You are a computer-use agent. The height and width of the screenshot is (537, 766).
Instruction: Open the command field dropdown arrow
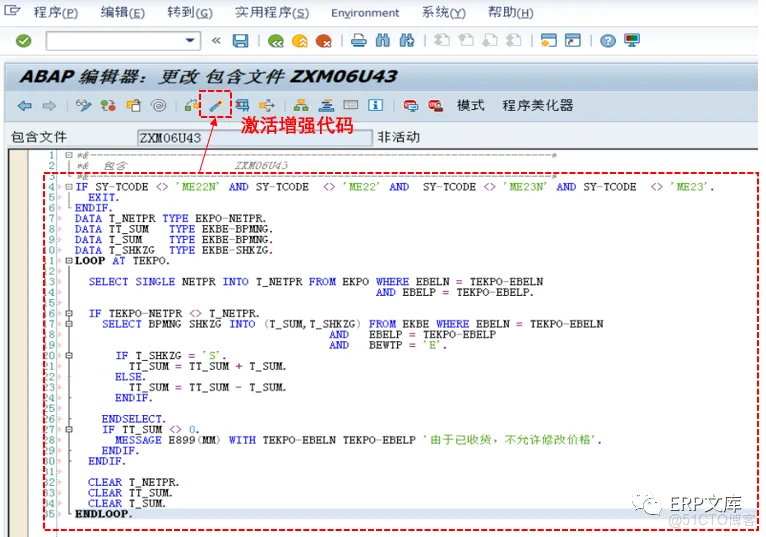191,41
